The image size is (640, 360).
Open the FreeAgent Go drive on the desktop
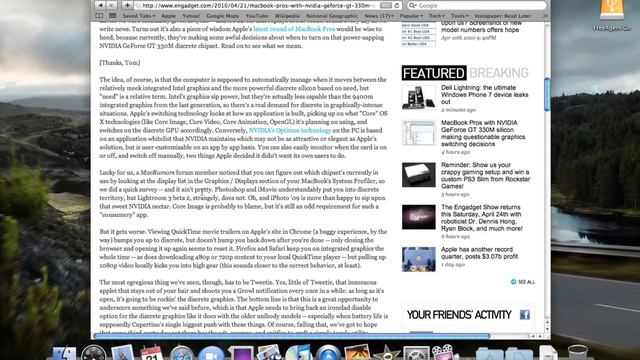(611, 16)
